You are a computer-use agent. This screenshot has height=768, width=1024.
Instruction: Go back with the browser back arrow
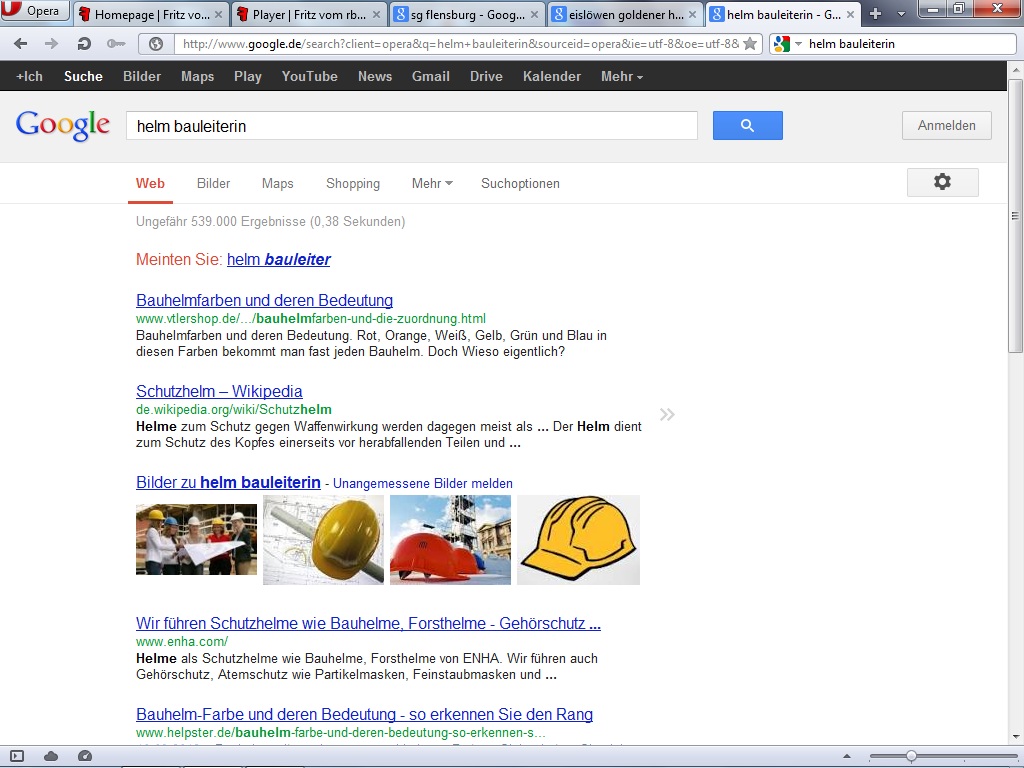21,44
